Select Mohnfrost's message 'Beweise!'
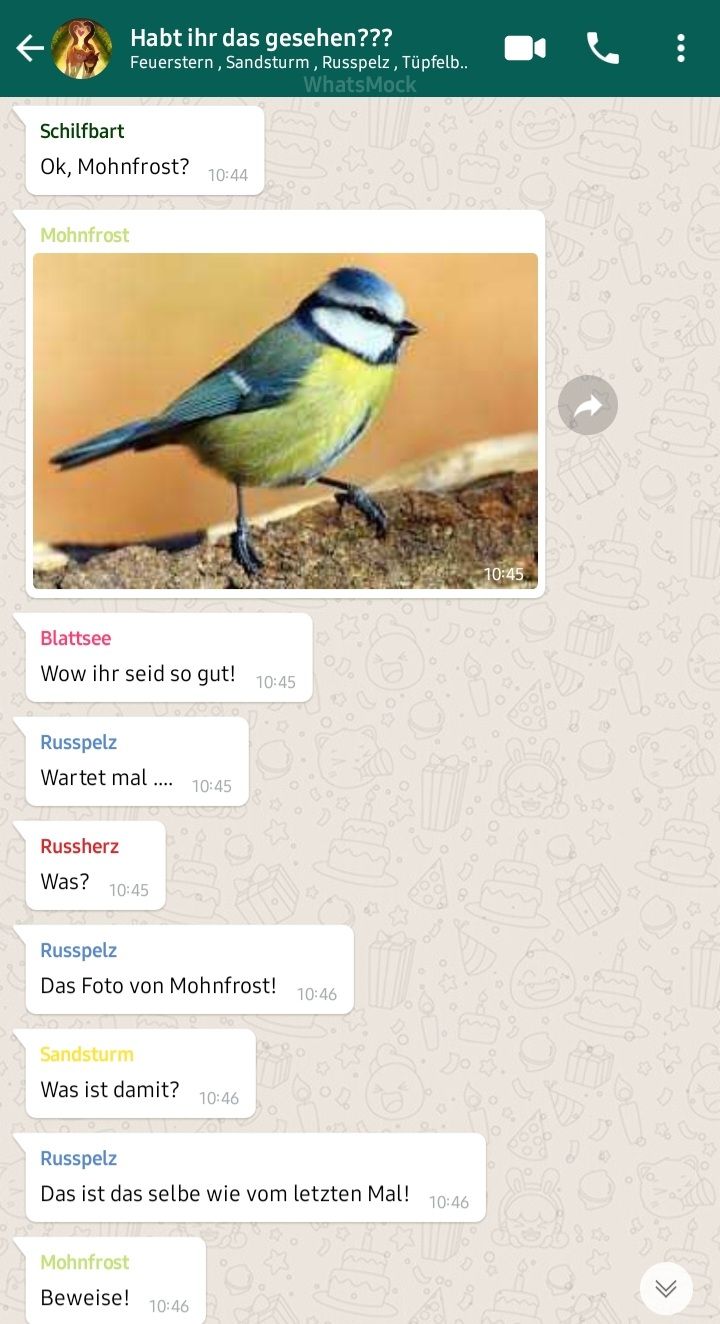The image size is (720, 1324). pyautogui.click(x=85, y=1298)
